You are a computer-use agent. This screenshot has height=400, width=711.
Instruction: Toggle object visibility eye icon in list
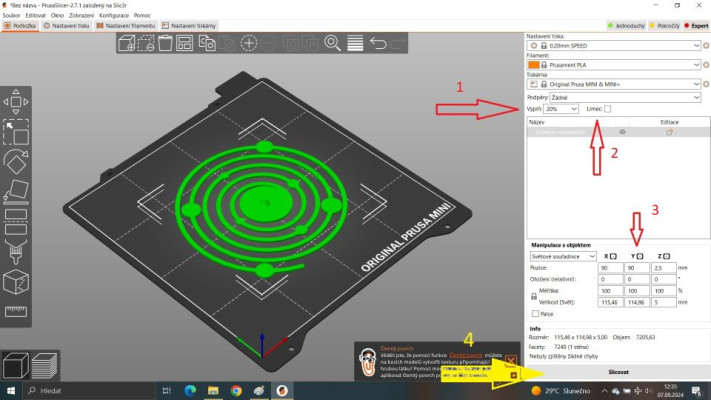pyautogui.click(x=622, y=132)
